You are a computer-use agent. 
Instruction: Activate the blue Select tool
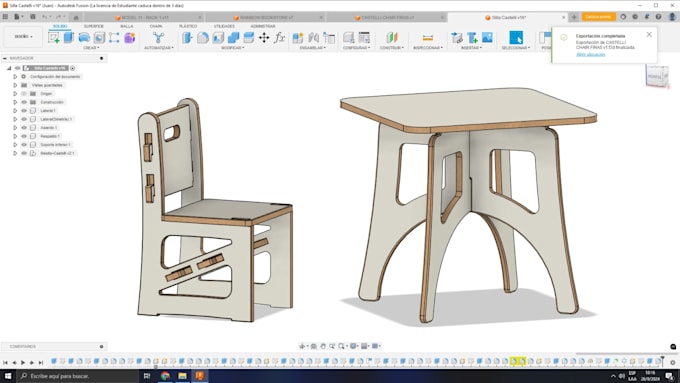click(x=516, y=38)
